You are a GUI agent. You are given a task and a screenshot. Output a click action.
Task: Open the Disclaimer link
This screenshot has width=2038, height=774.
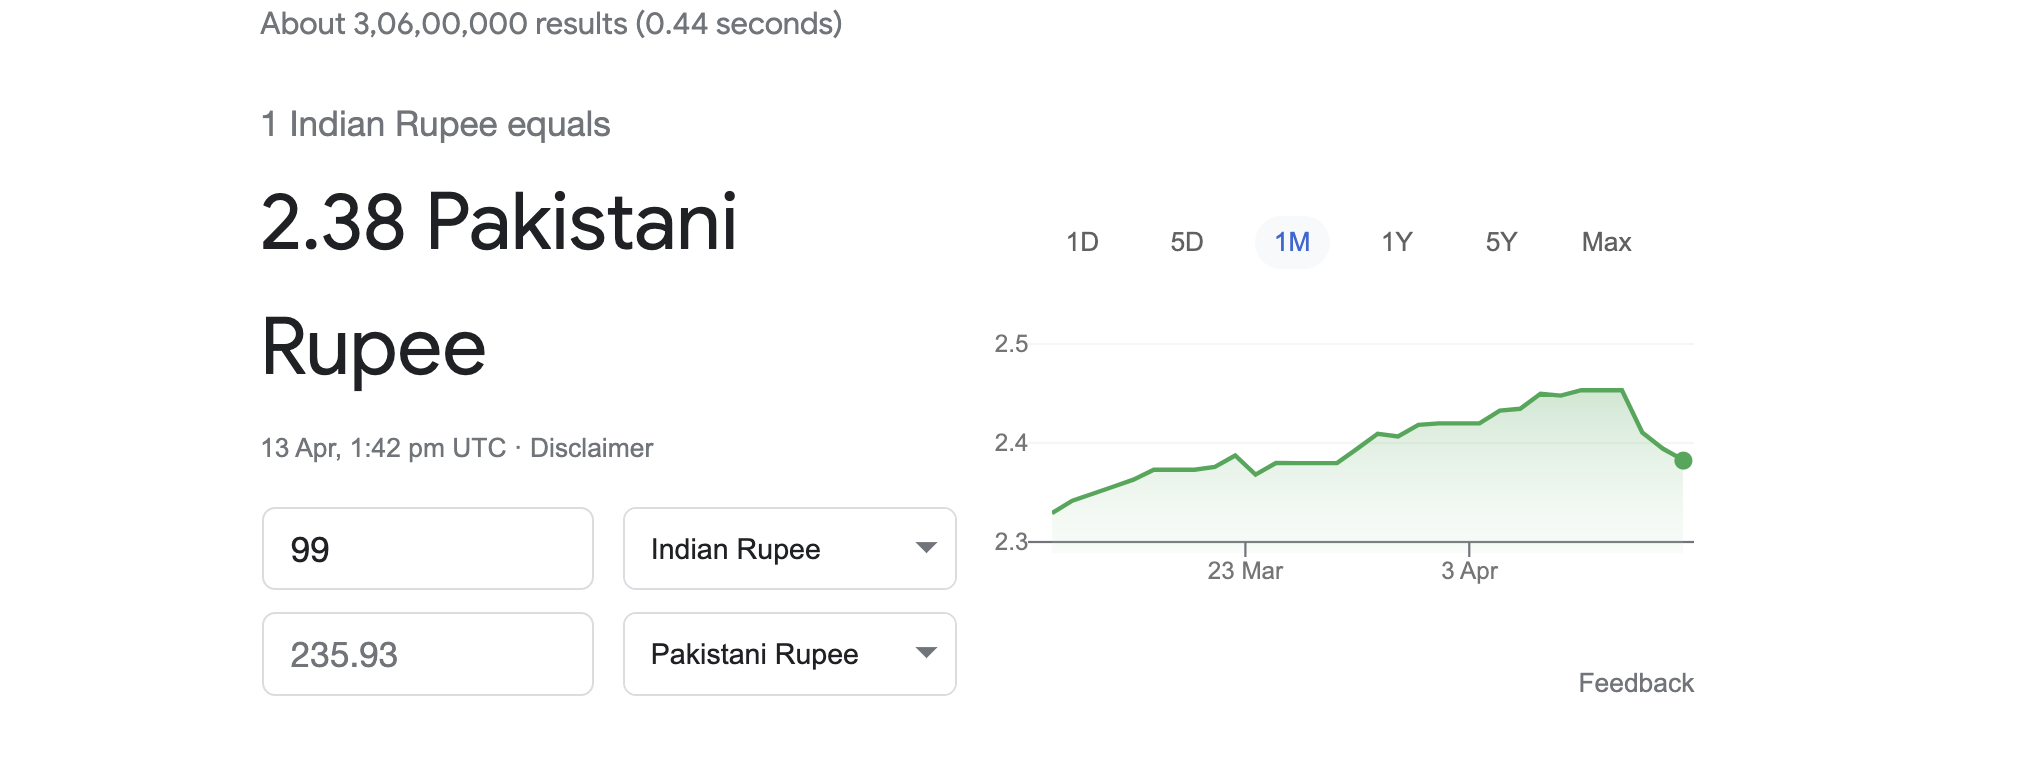(x=591, y=448)
